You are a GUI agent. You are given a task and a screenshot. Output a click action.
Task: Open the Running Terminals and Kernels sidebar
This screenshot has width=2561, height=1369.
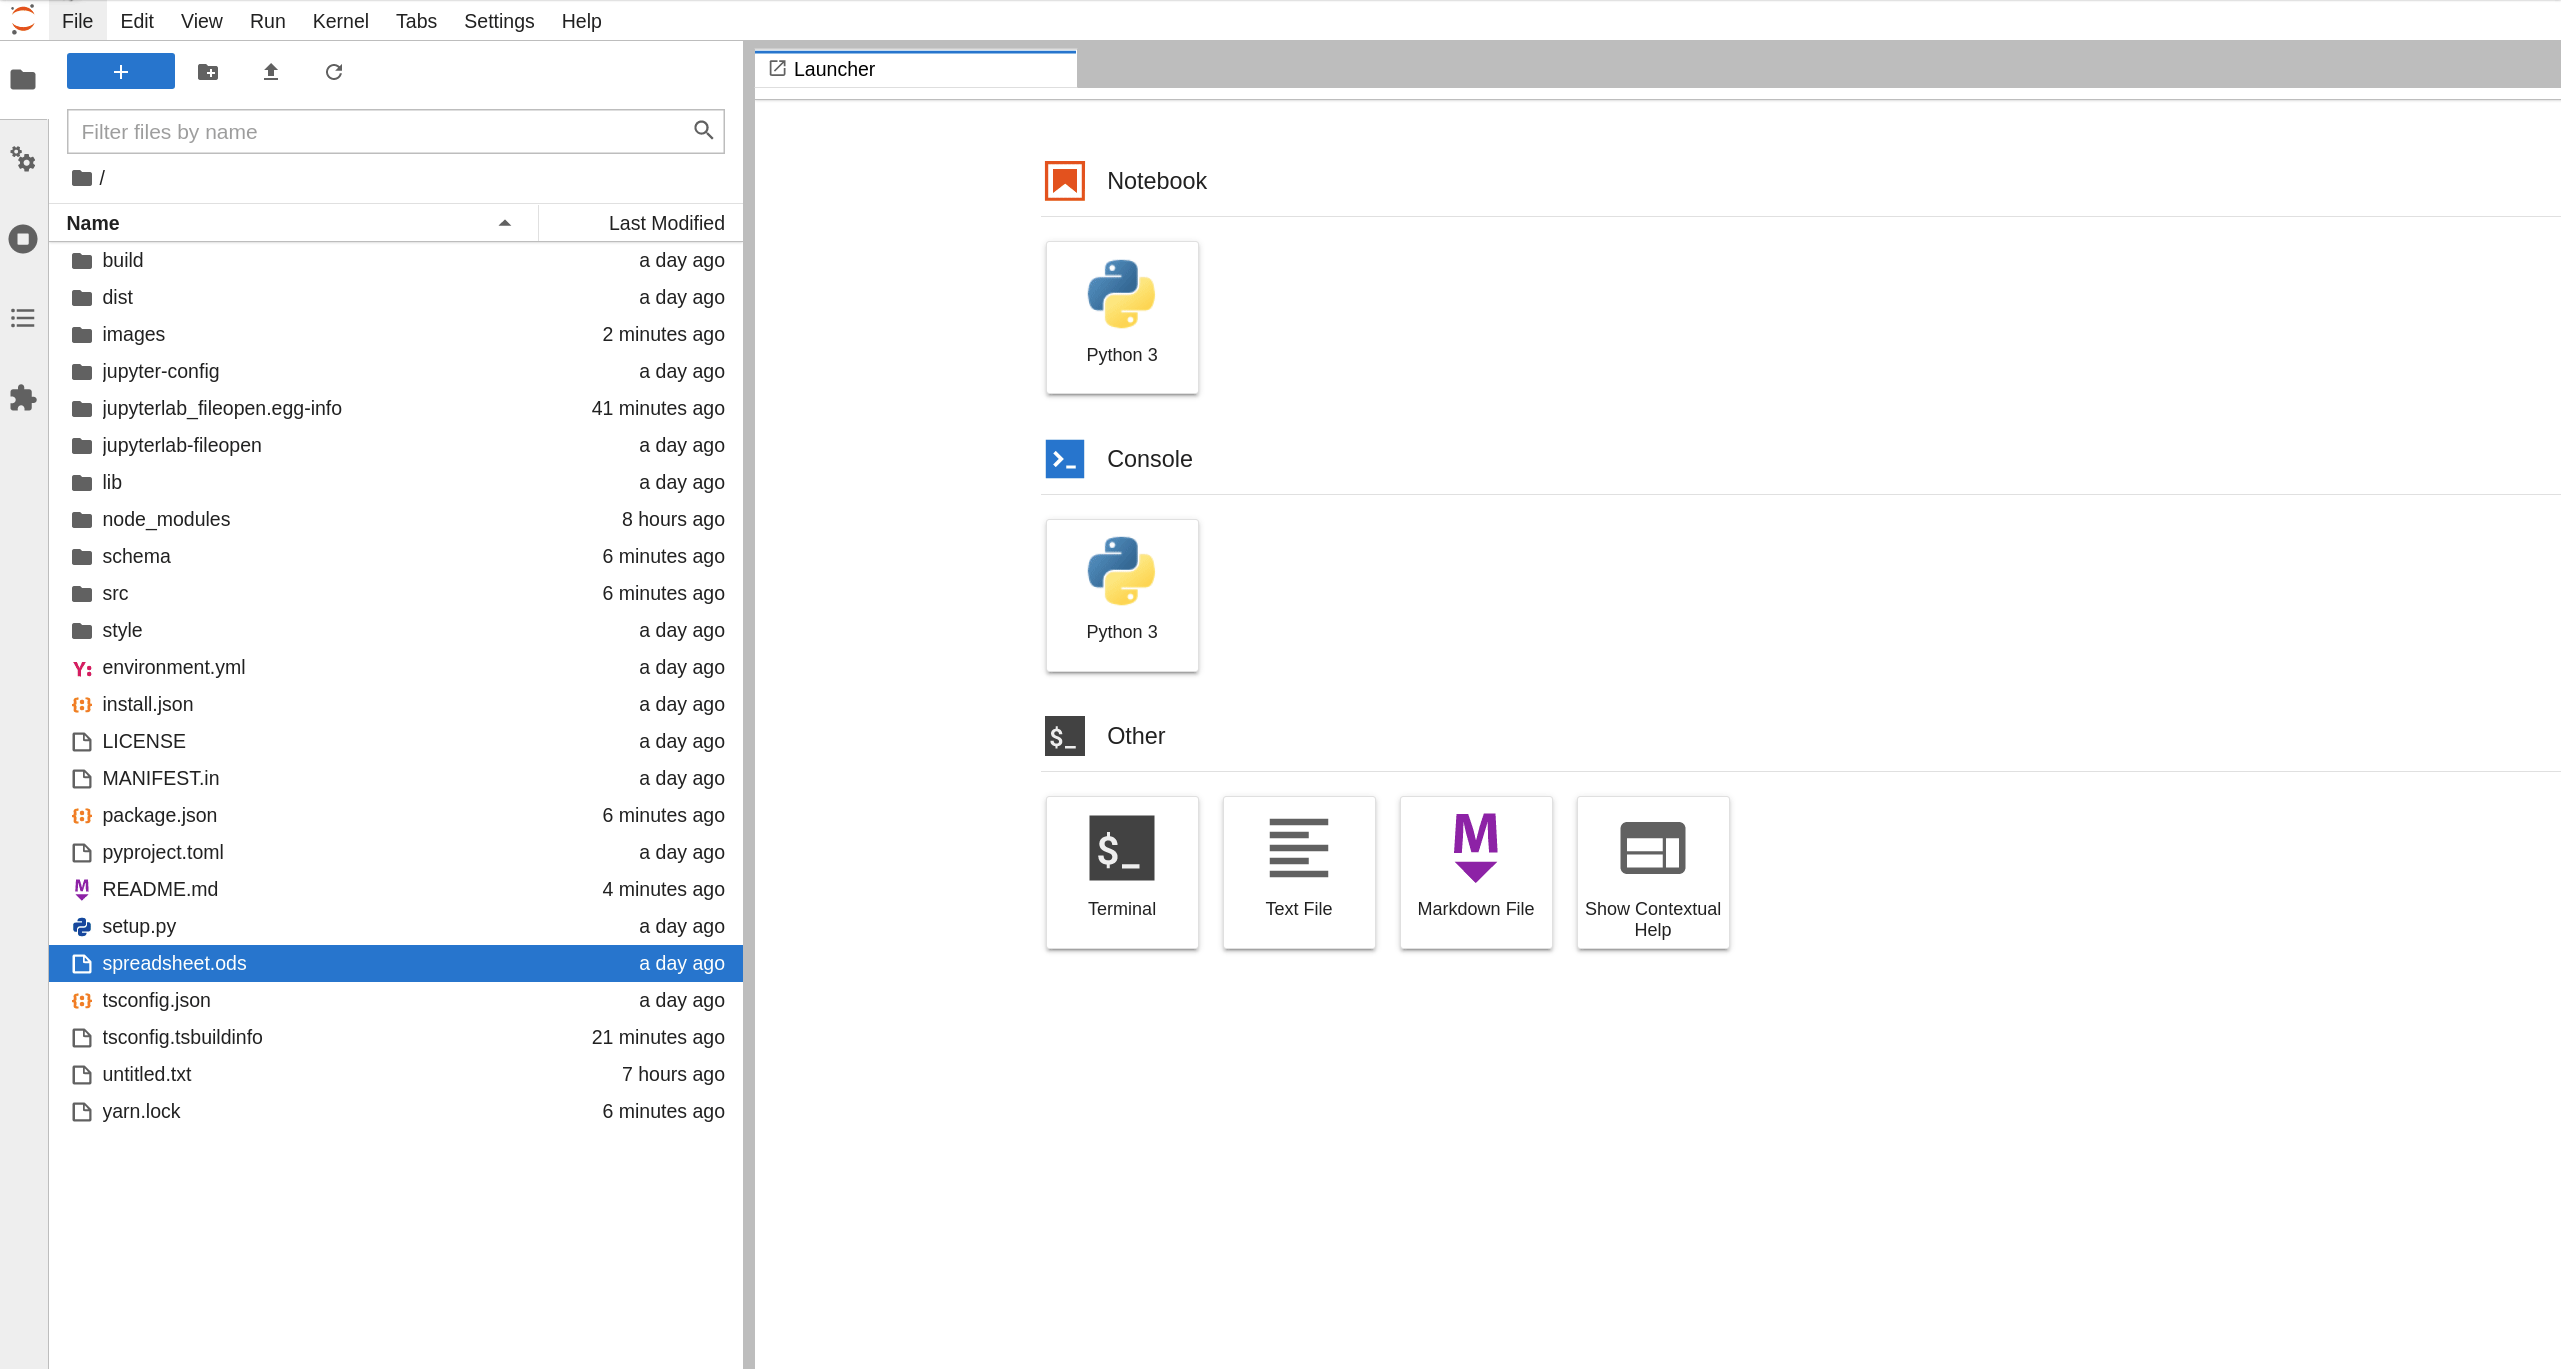23,239
